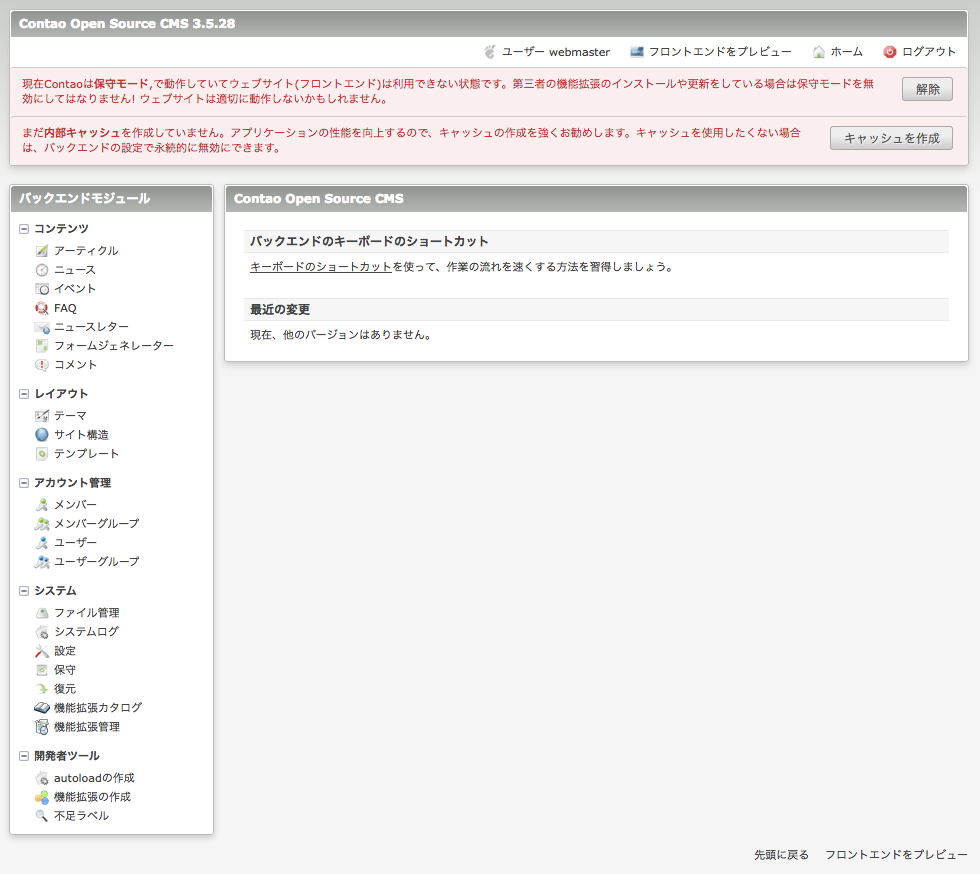
Task: Open the システムログ module
Action: (x=86, y=632)
